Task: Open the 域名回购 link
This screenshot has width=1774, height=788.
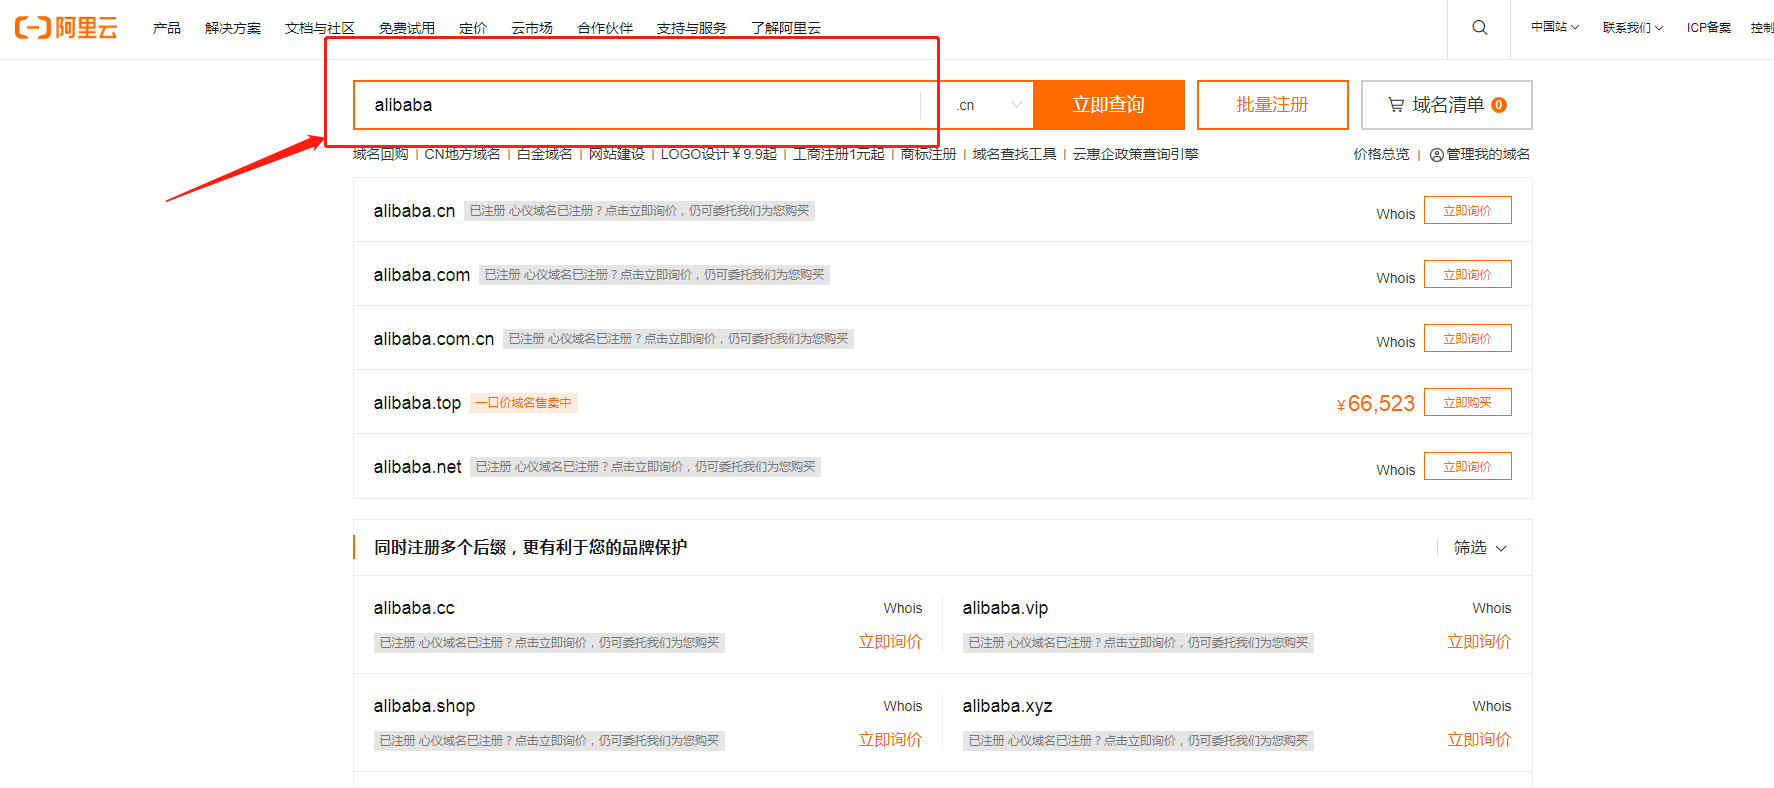Action: coord(381,154)
